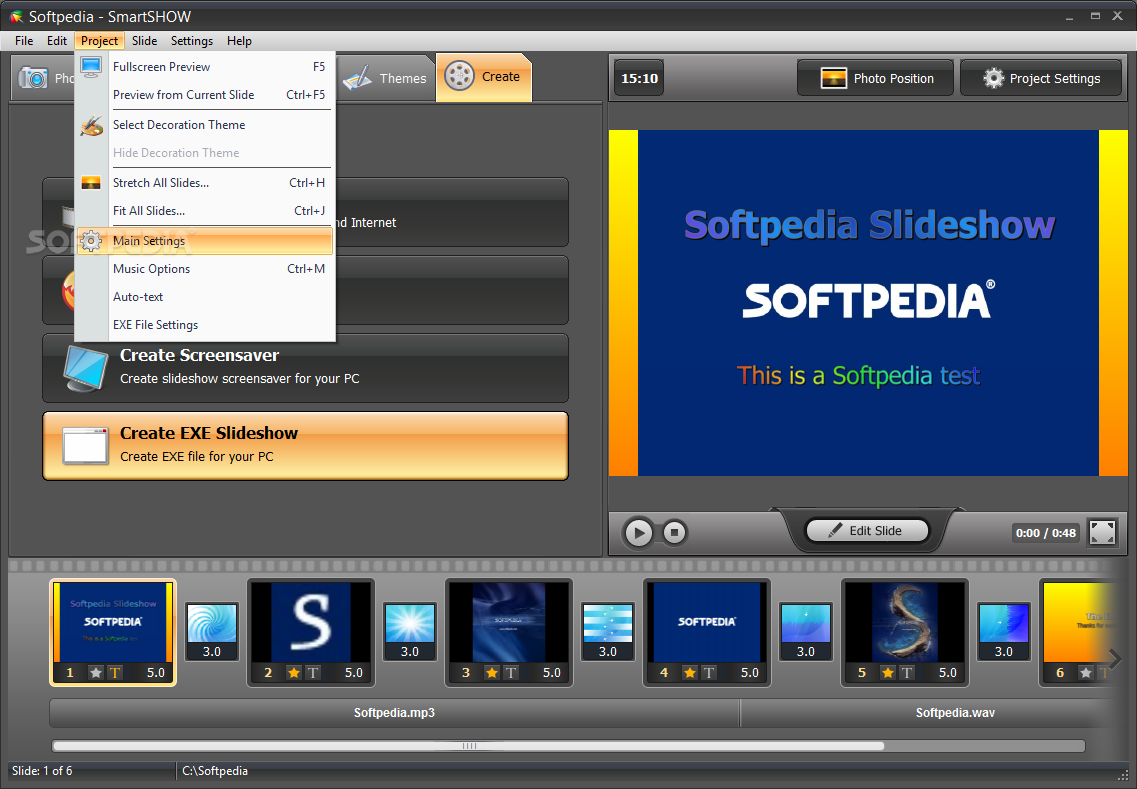
Task: Open EXE File Settings entry
Action: 204,325
